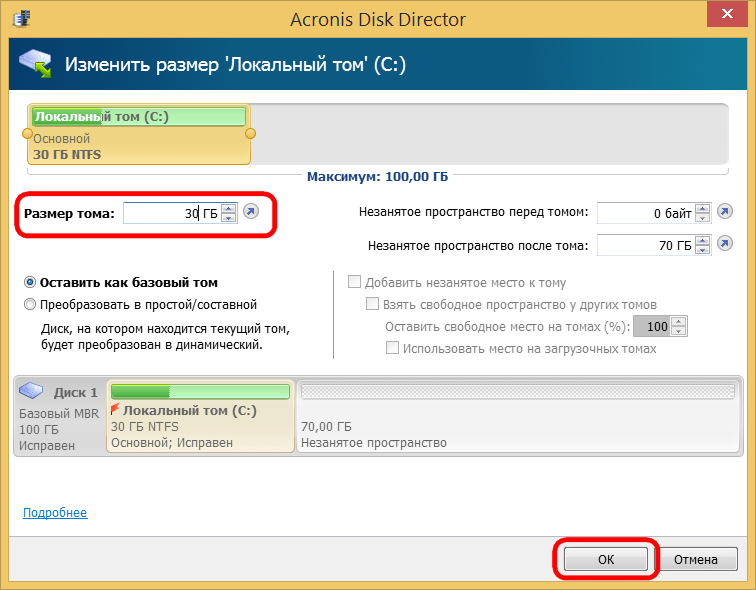Open the 'Подробнее' help link
This screenshot has width=756, height=590.
55,513
